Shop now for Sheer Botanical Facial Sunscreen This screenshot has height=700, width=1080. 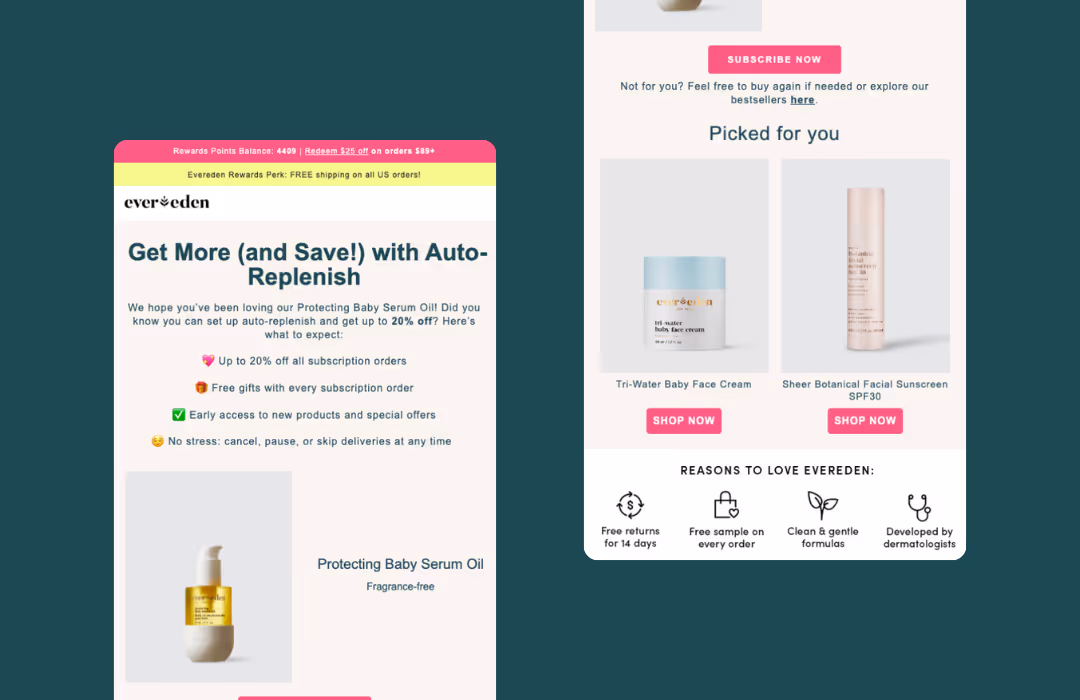[864, 420]
